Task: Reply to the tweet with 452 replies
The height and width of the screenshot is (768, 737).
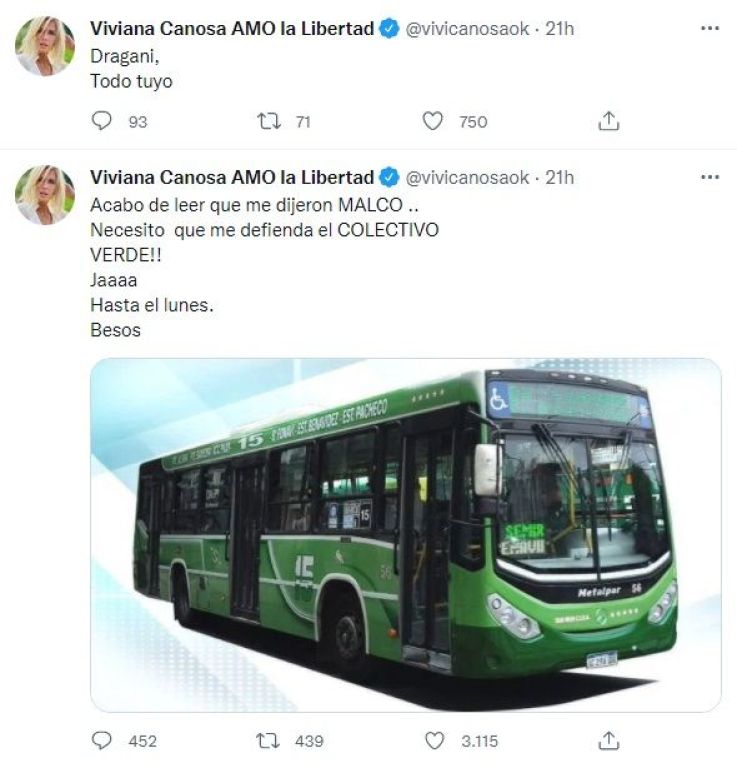Action: pyautogui.click(x=102, y=741)
